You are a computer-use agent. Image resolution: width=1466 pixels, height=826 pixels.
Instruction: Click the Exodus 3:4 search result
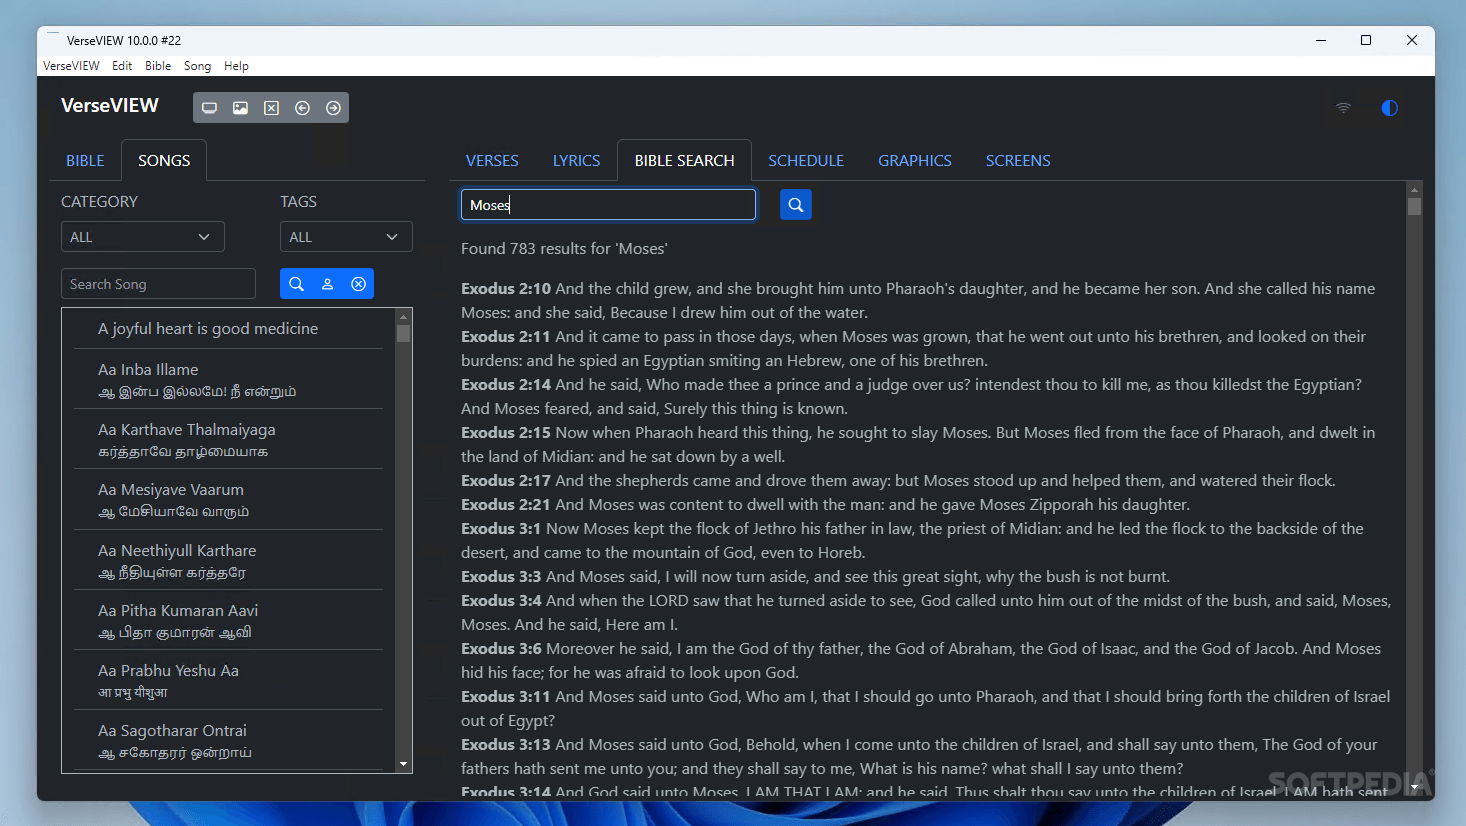coord(926,613)
